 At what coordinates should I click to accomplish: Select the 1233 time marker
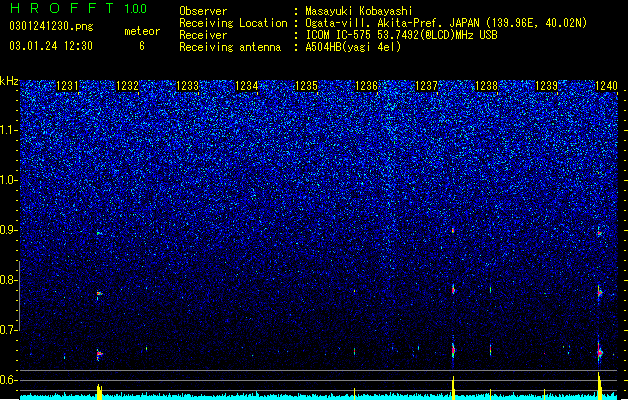(x=187, y=86)
